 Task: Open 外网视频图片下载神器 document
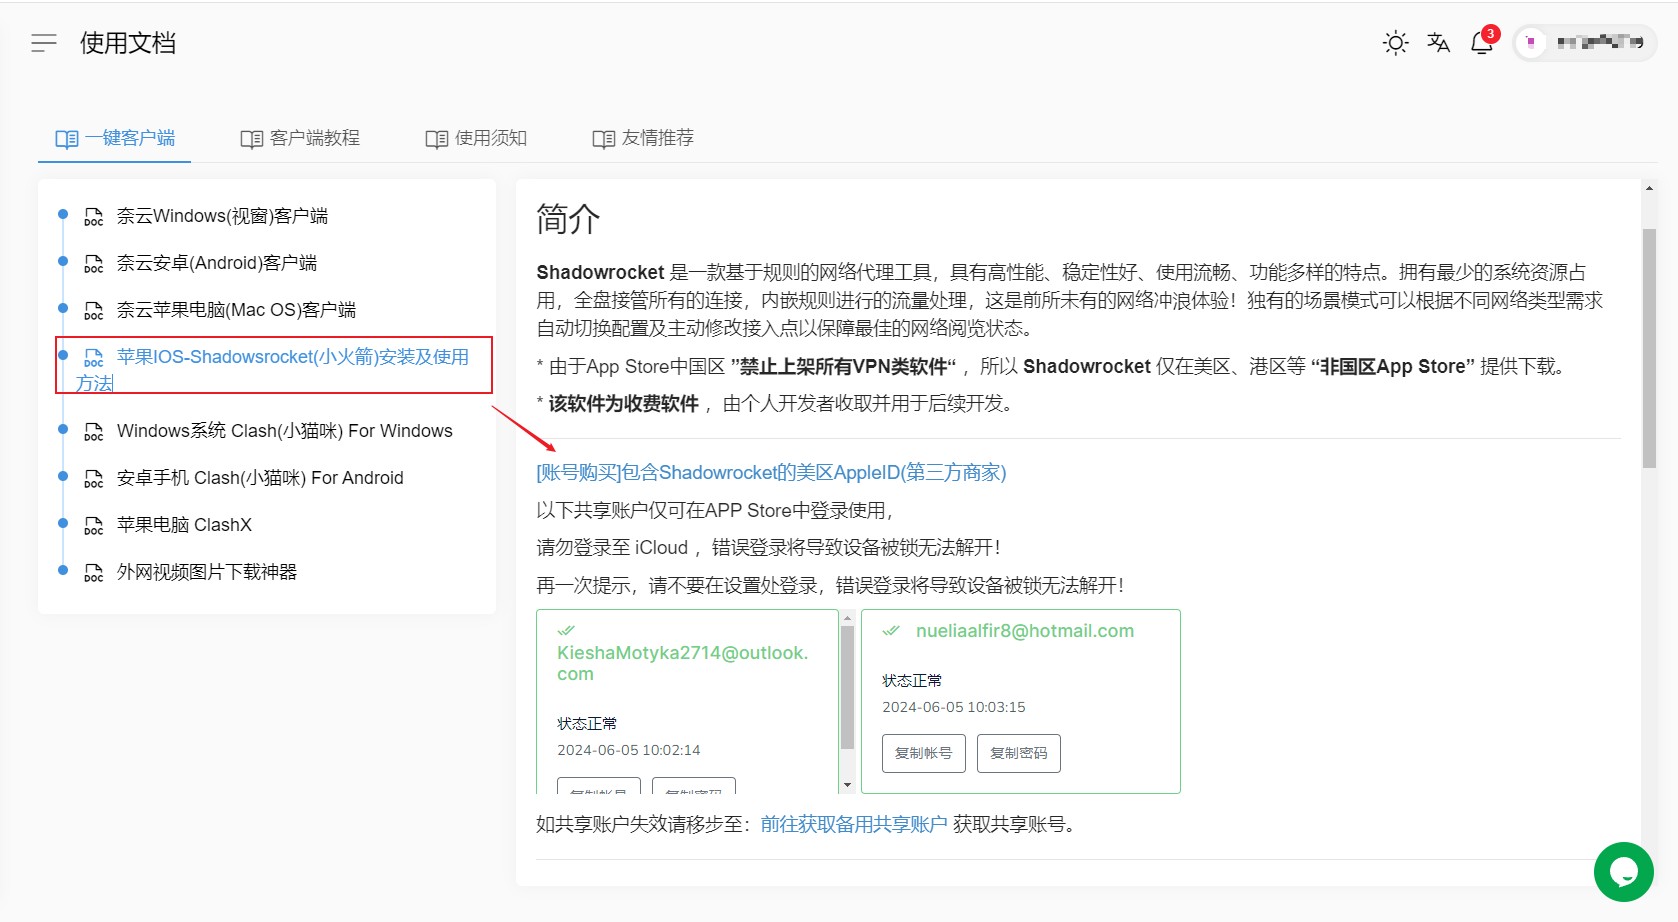207,572
